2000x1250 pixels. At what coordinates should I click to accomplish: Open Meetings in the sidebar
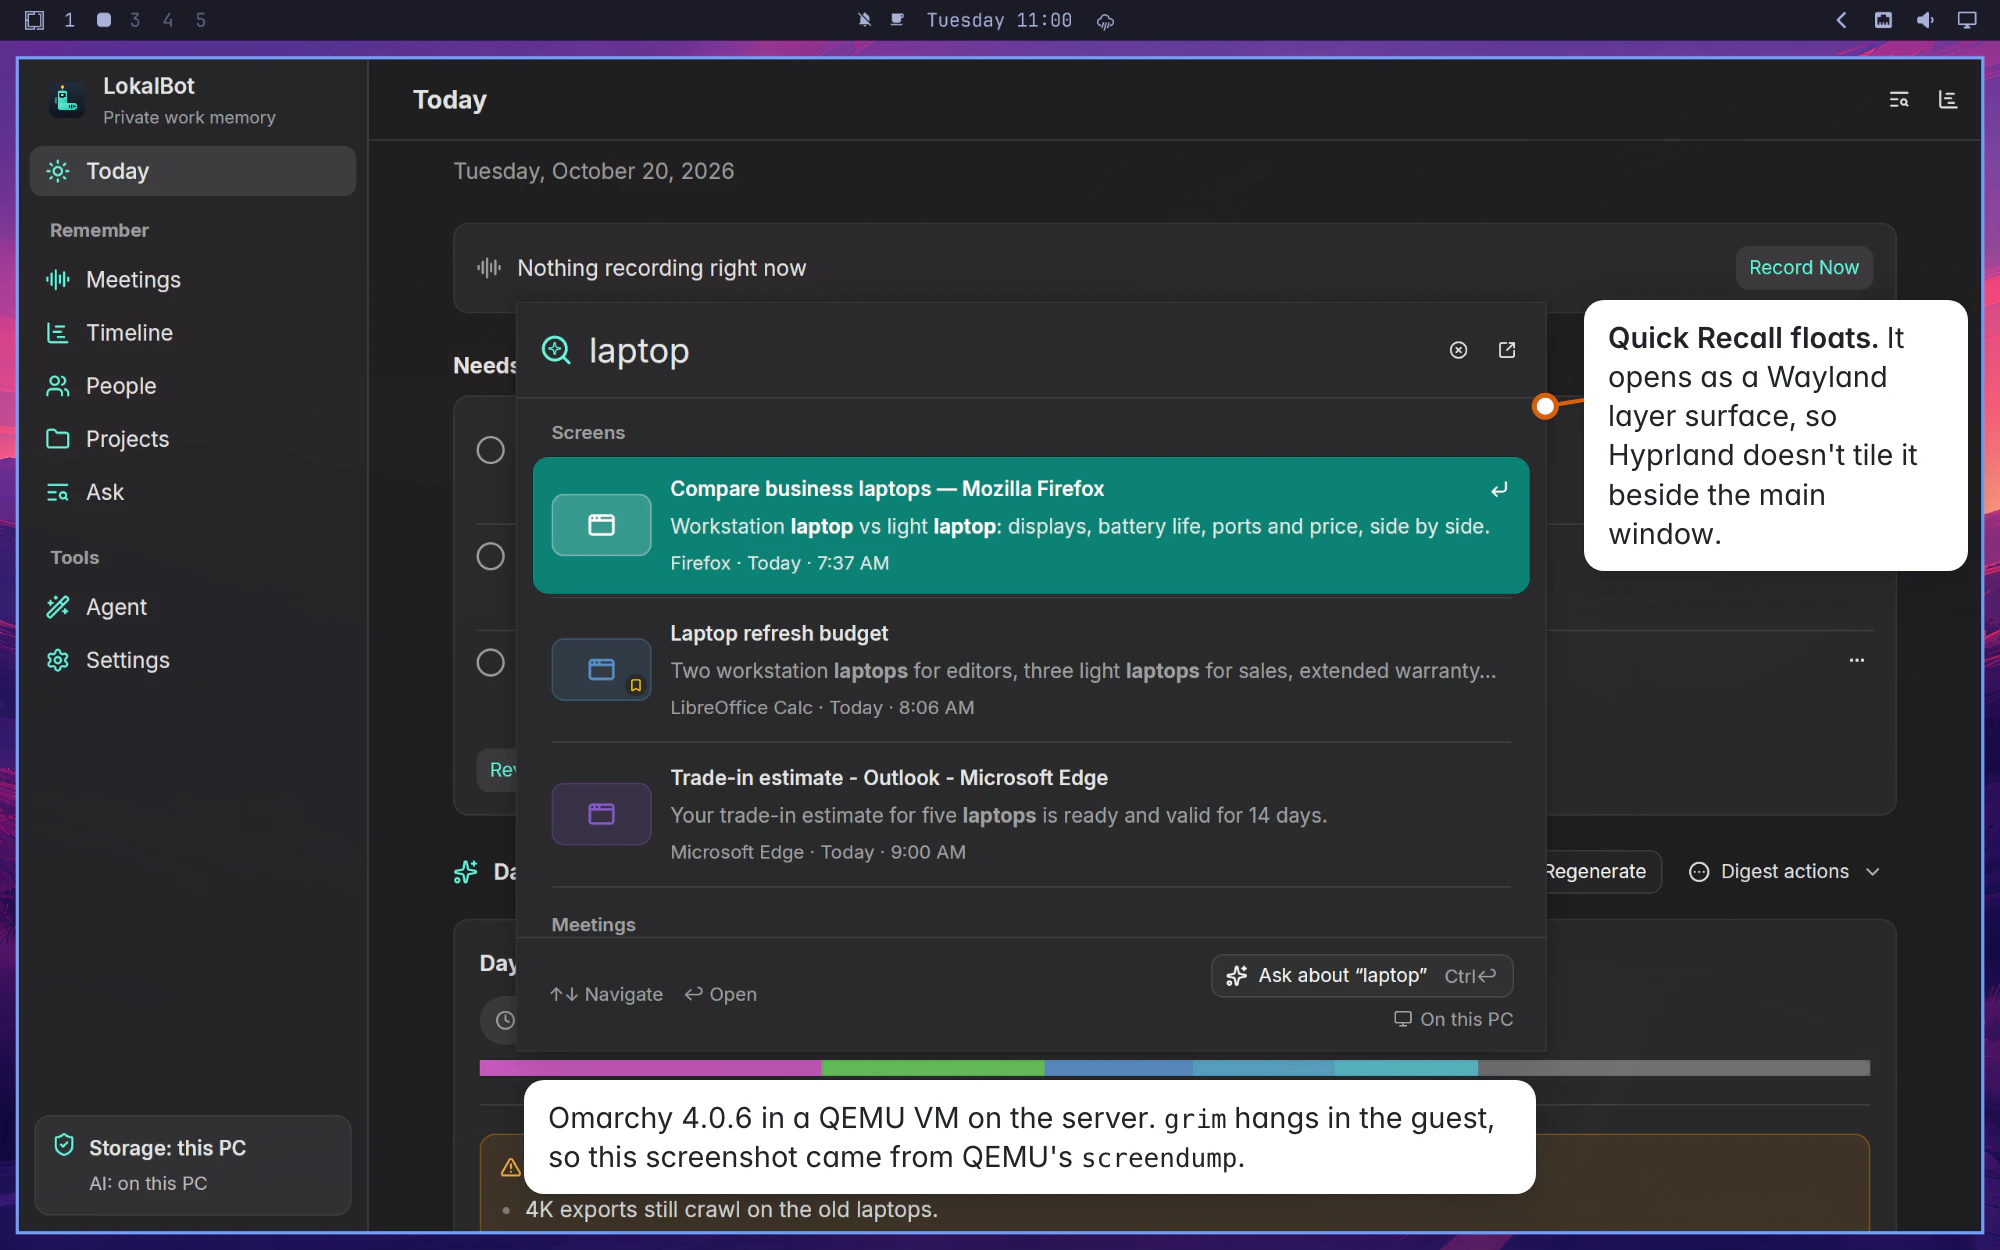192,280
